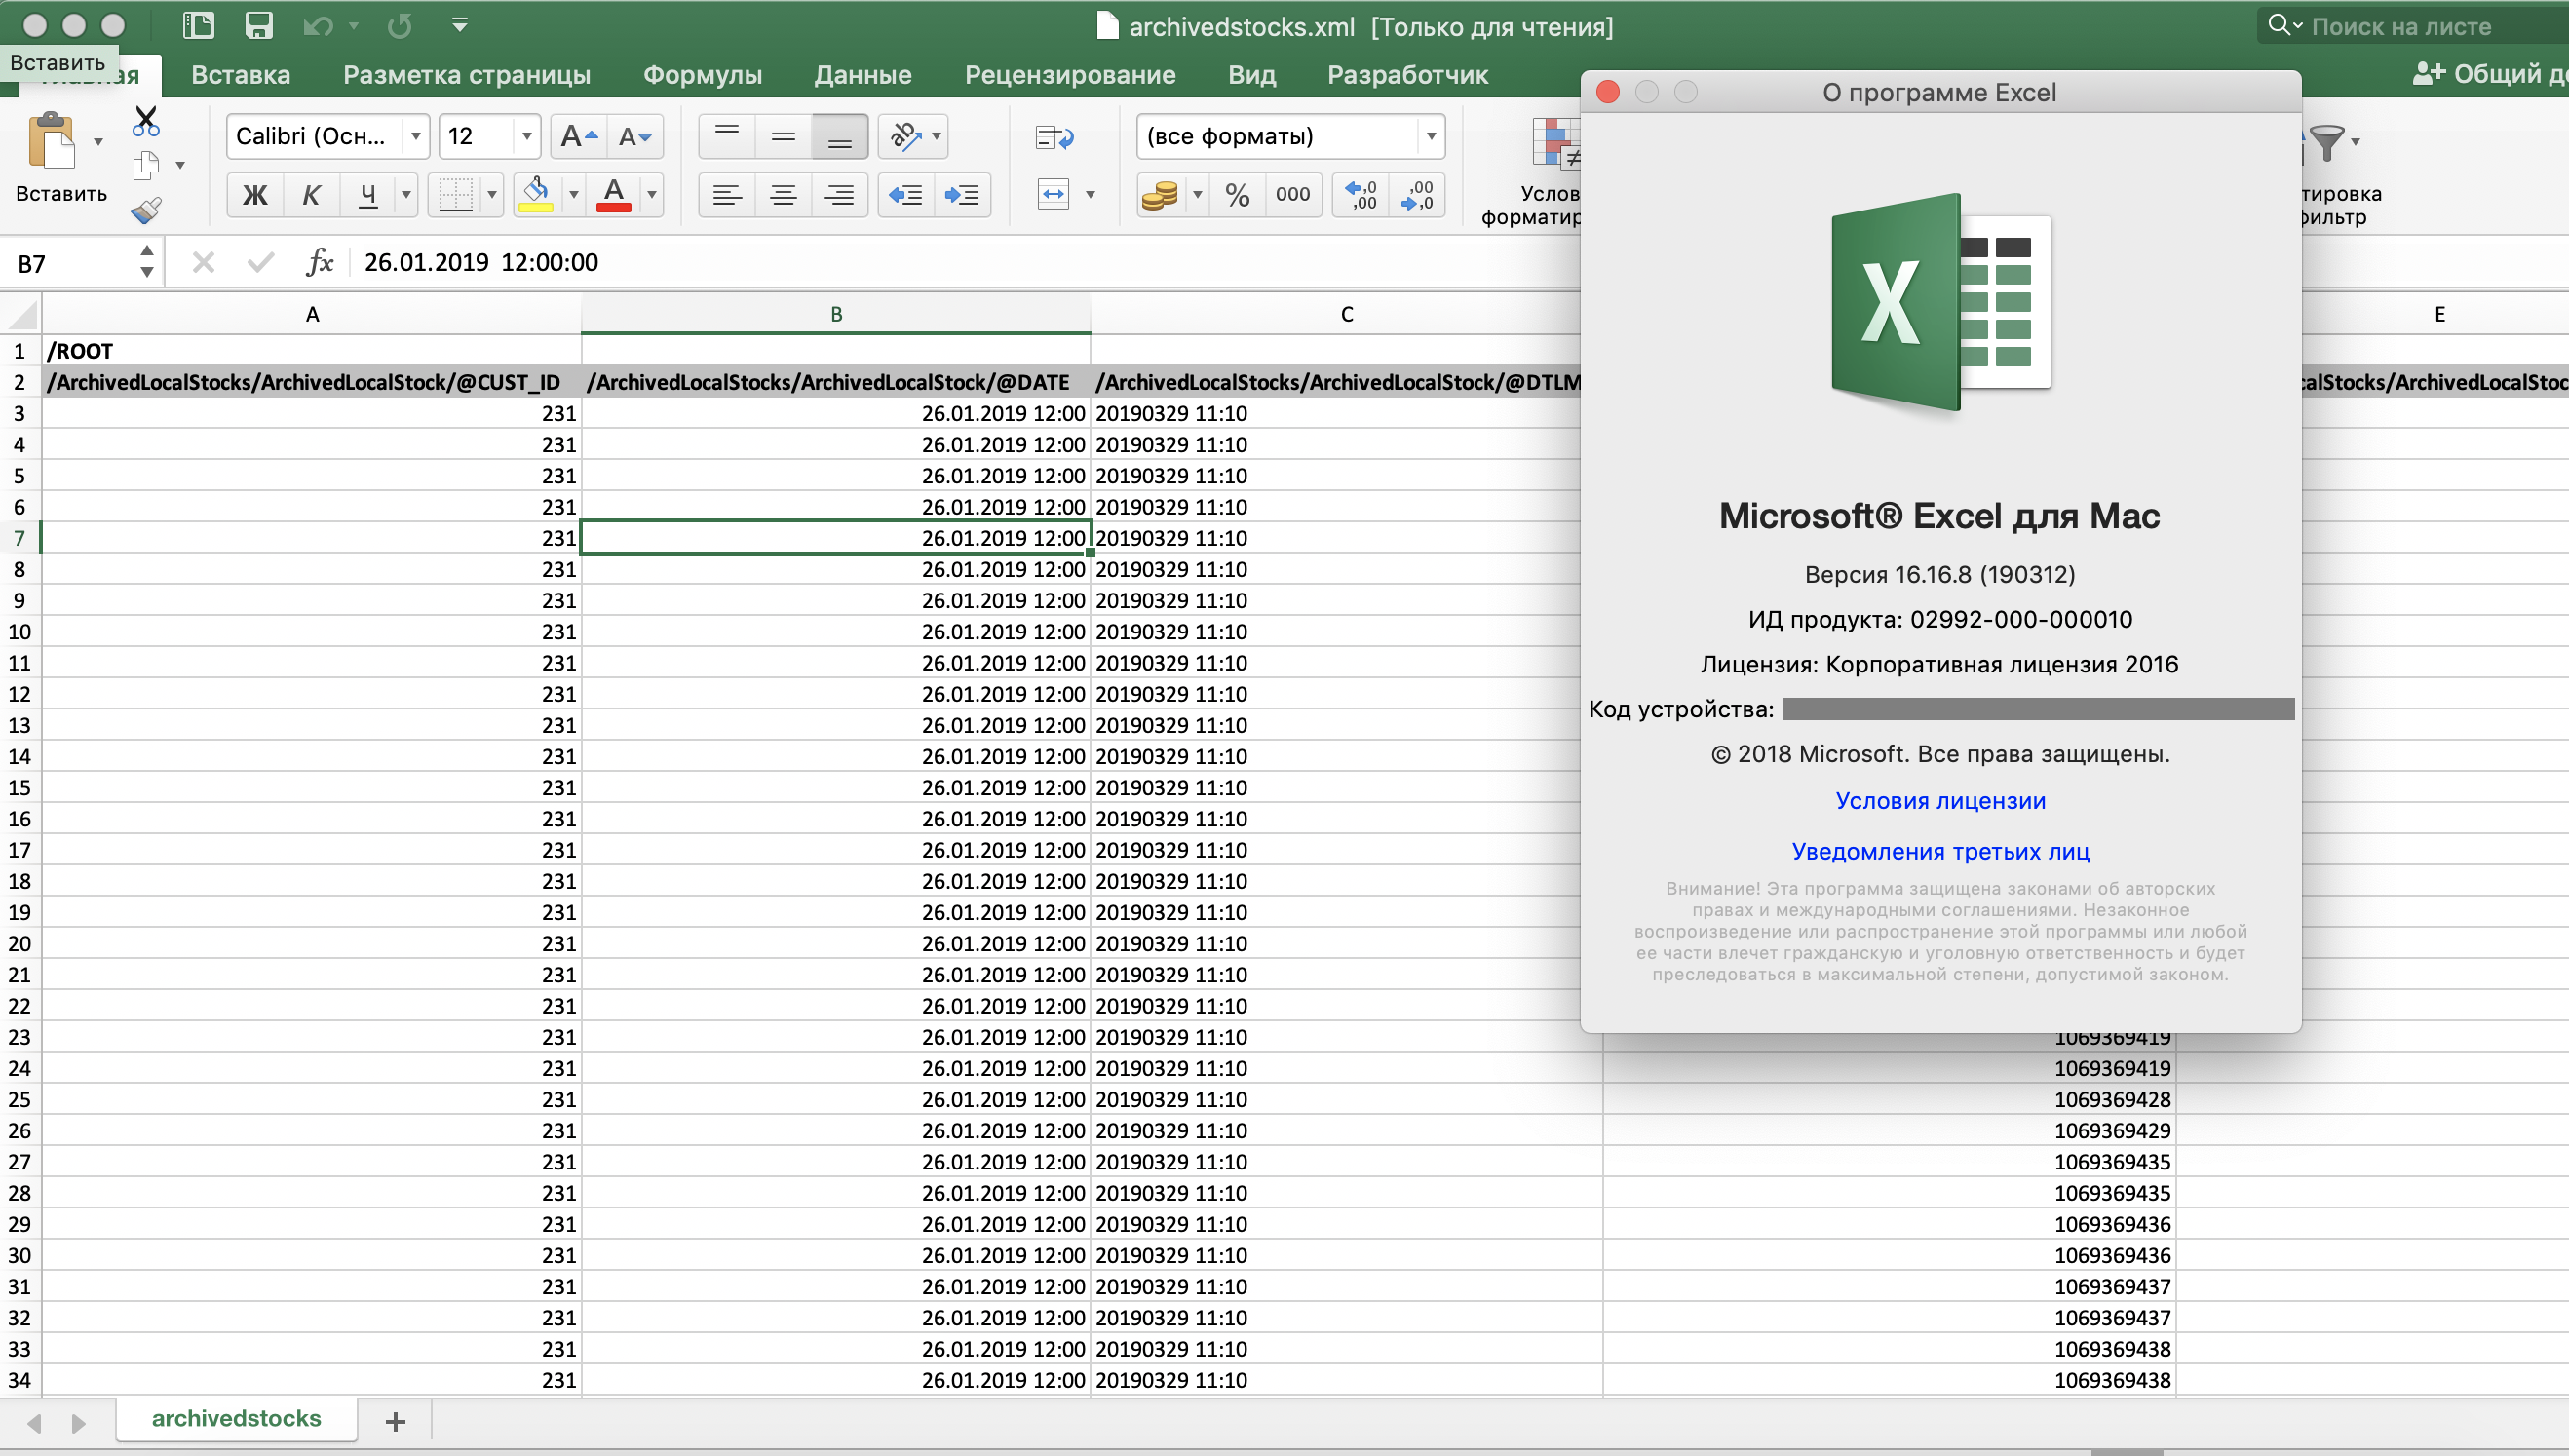Expand the font color dropdown arrow

coord(651,194)
